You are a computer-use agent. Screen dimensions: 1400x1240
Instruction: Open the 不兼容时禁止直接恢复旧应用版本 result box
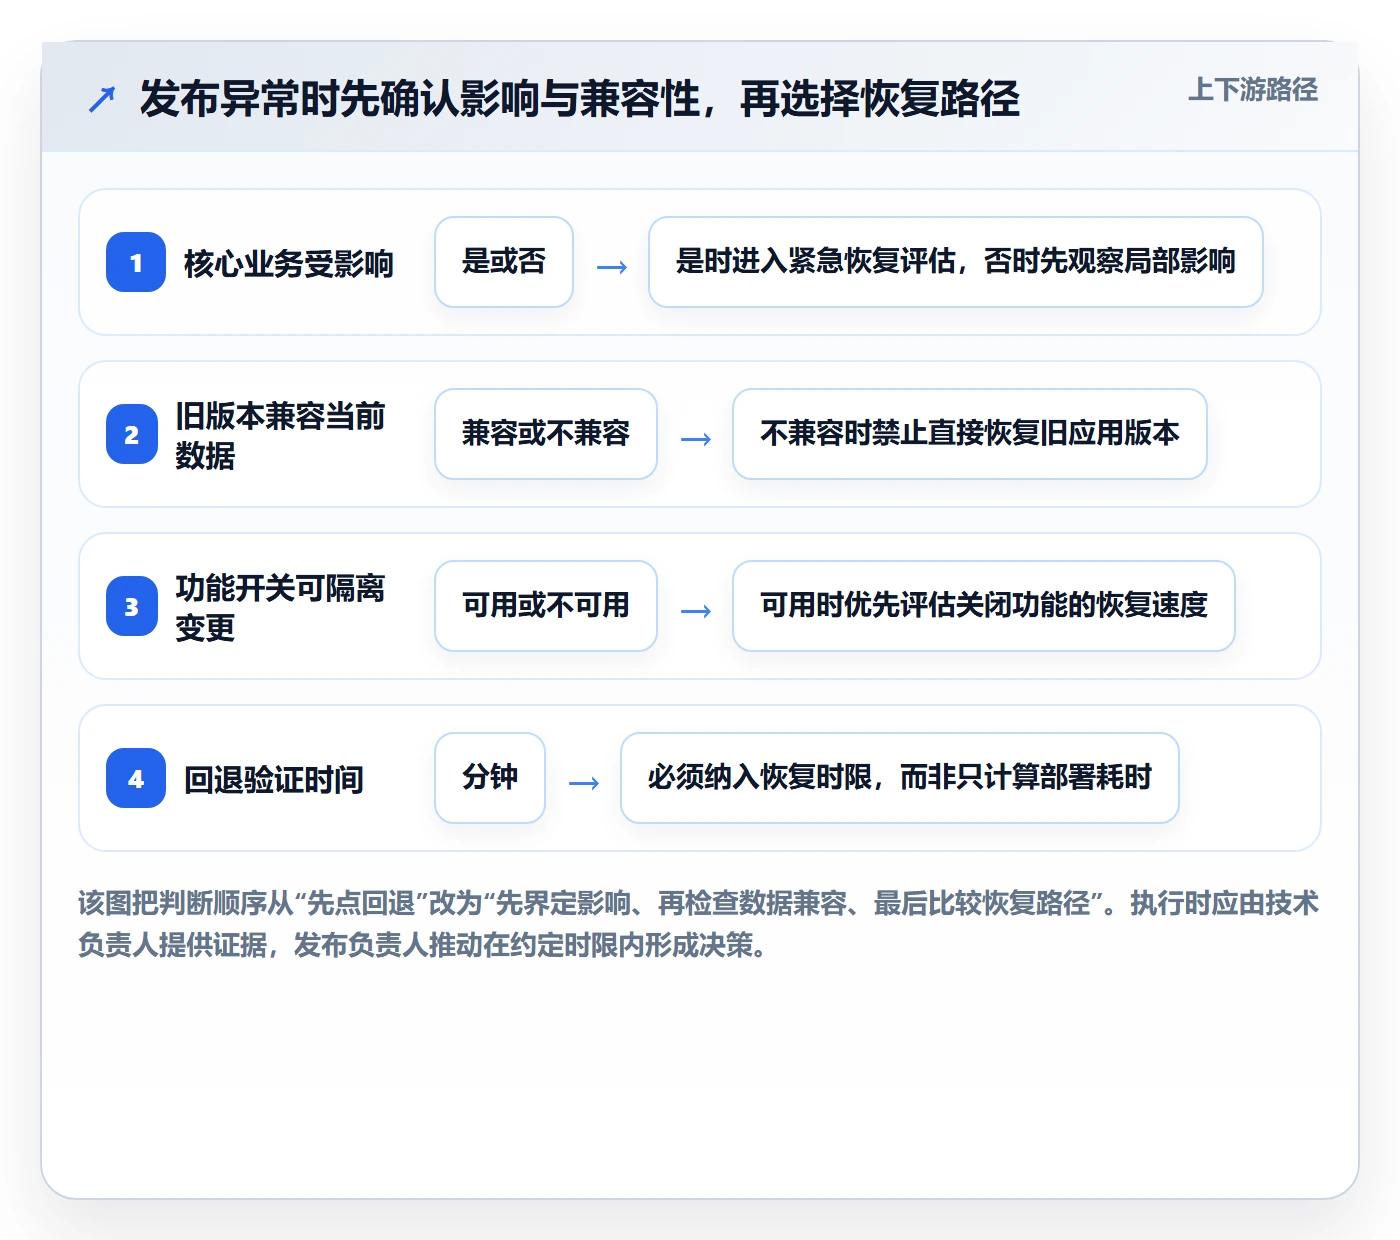(970, 434)
